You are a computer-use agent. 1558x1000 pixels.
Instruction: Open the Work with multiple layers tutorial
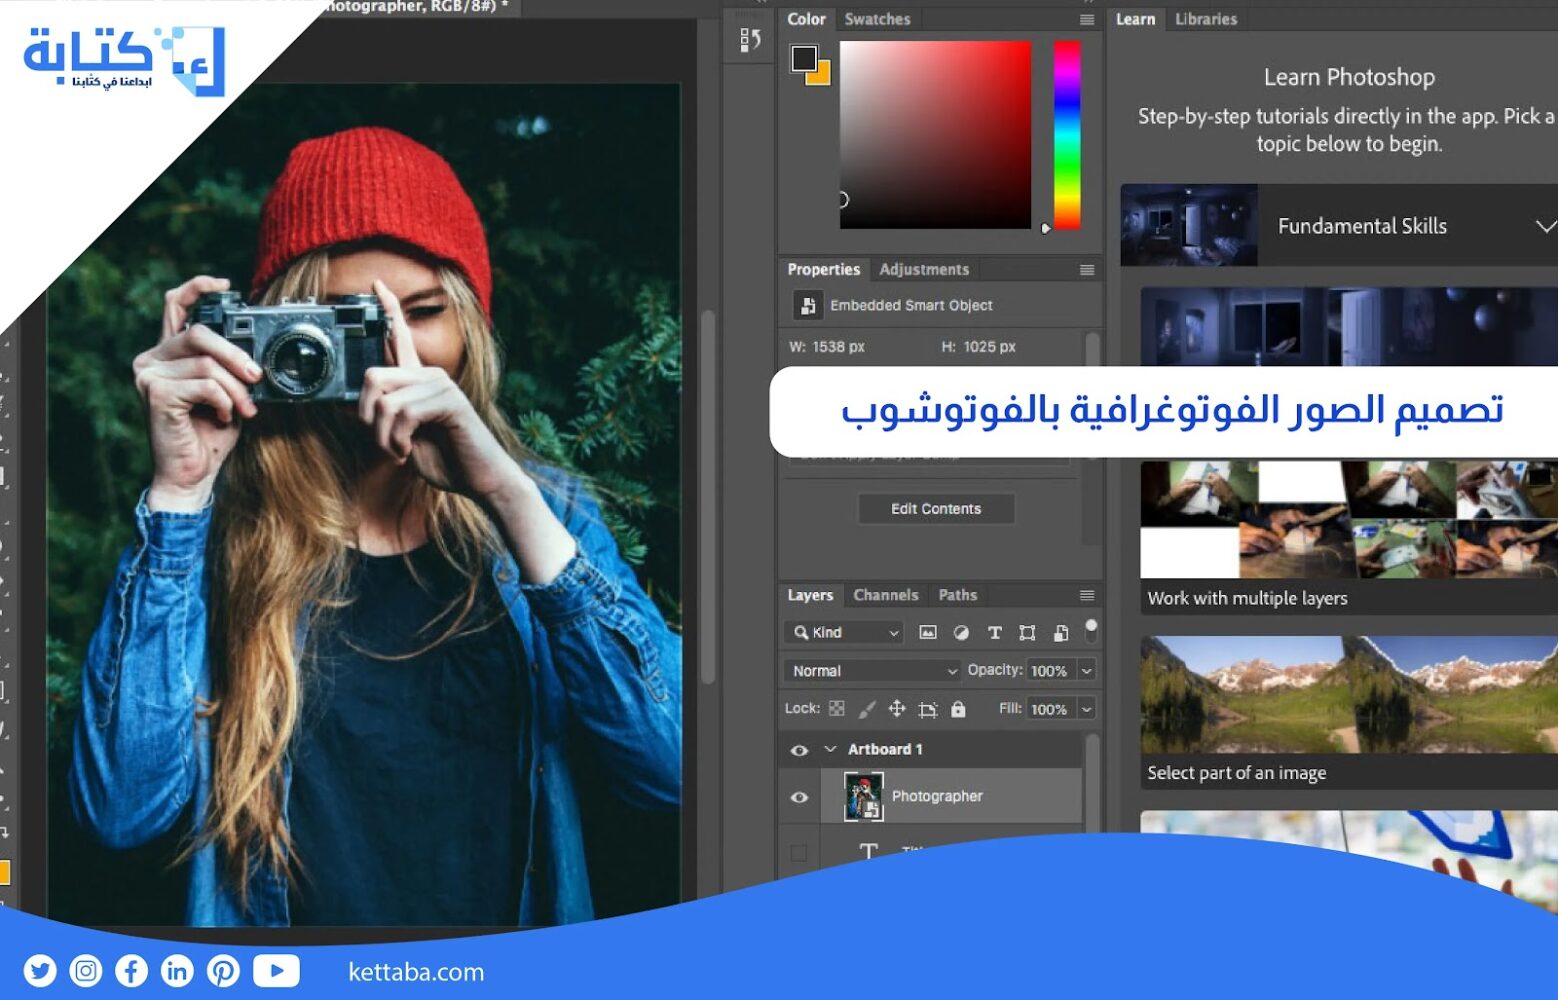[1349, 537]
